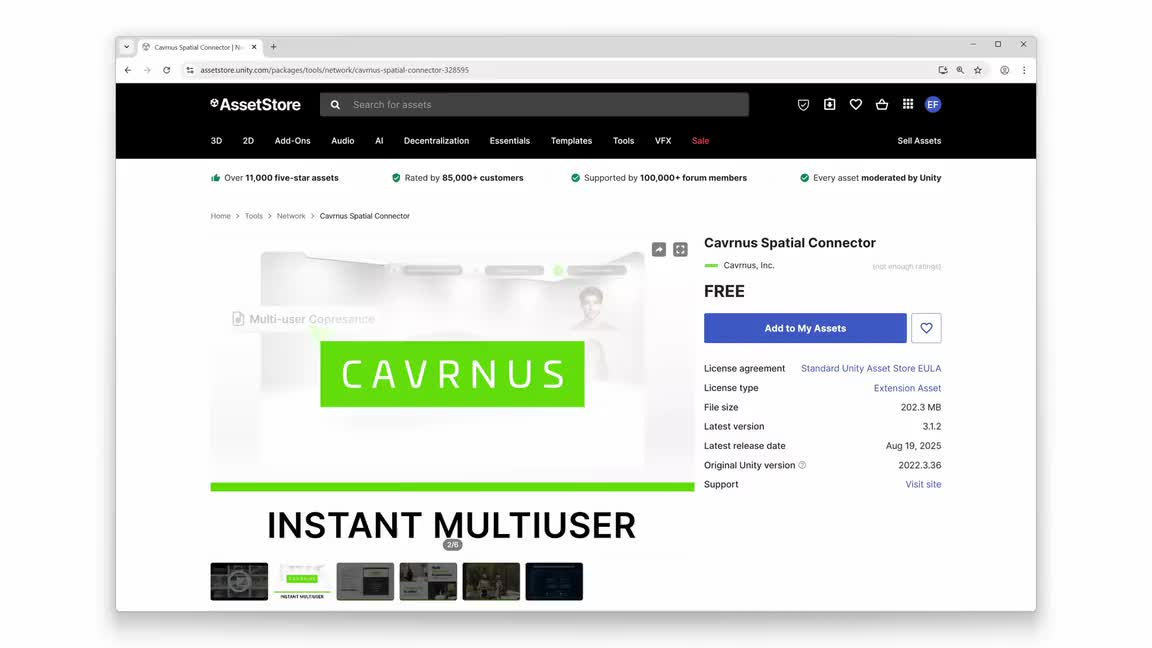Open the 2D category menu
This screenshot has height=648, width=1152.
pos(248,140)
